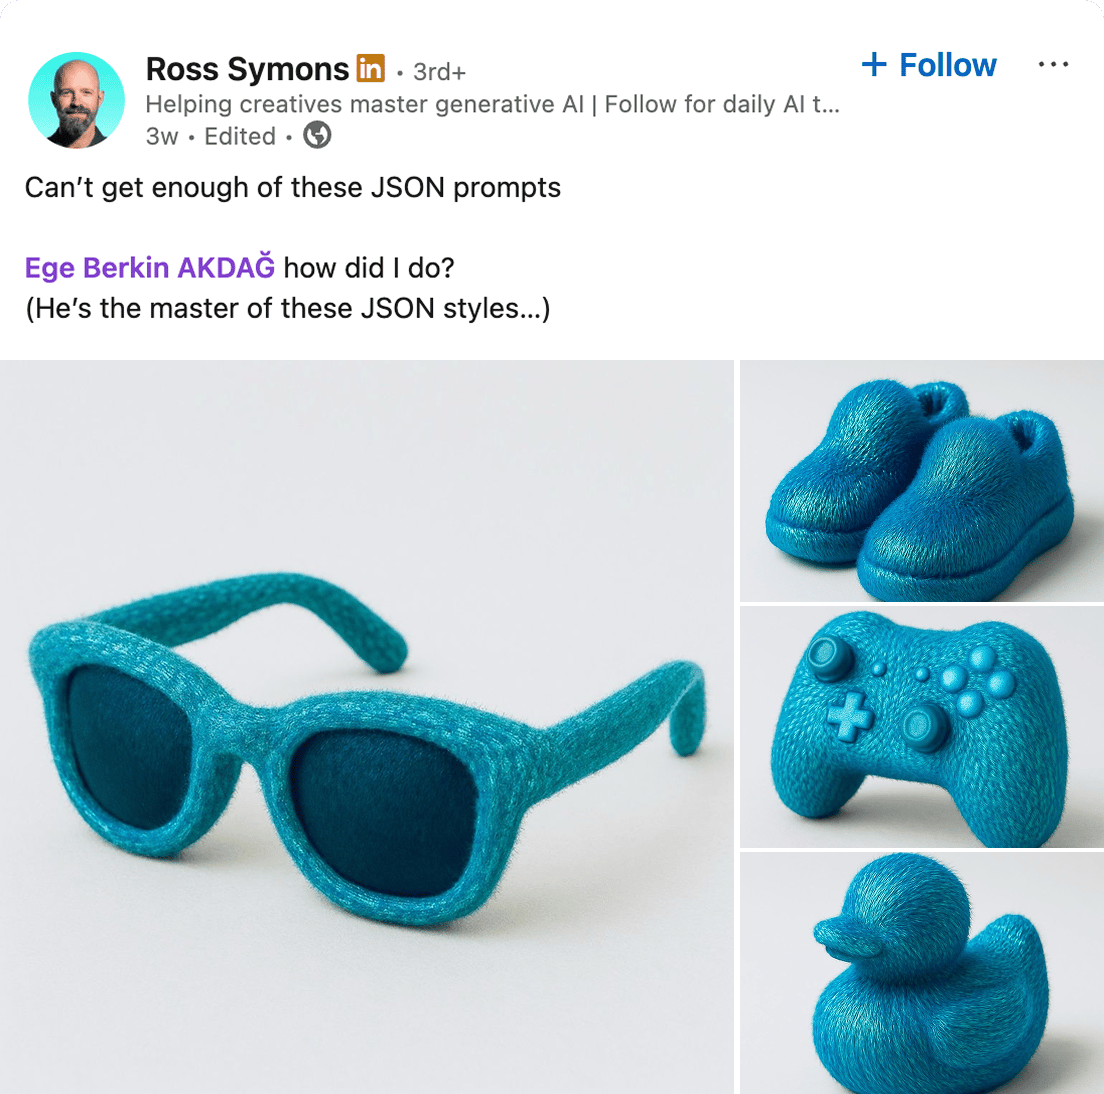Follow Ross Symons
1104x1094 pixels.
(x=929, y=65)
